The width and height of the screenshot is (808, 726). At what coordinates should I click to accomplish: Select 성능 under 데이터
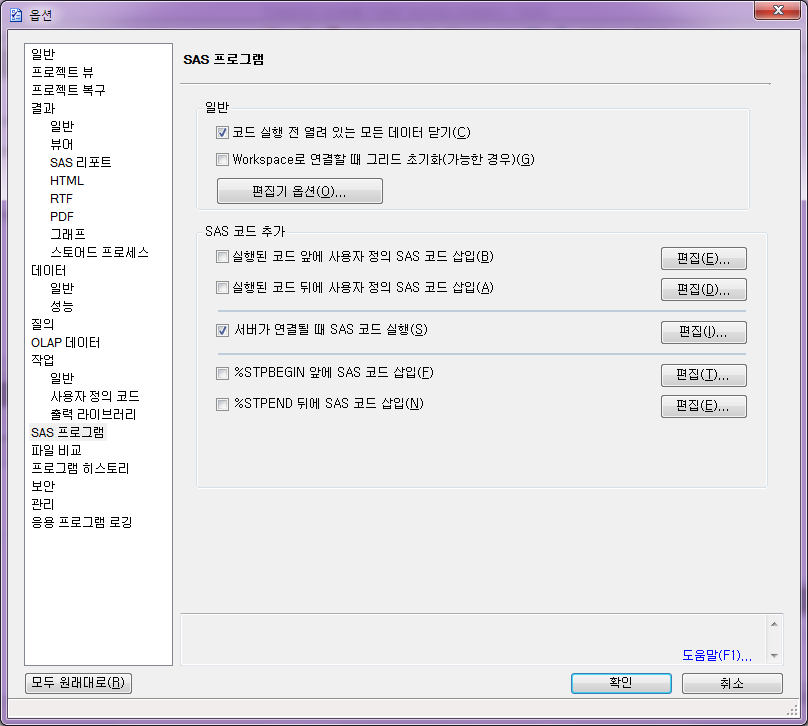[x=62, y=307]
